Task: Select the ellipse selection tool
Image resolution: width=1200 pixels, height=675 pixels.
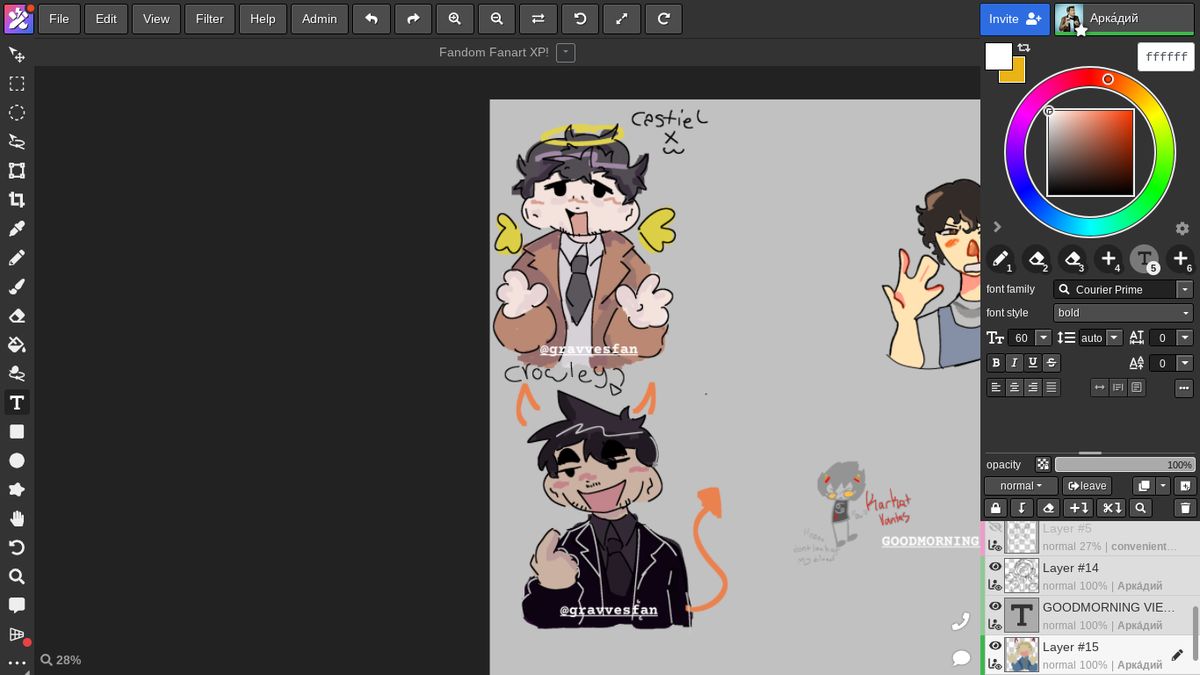Action: [x=17, y=112]
